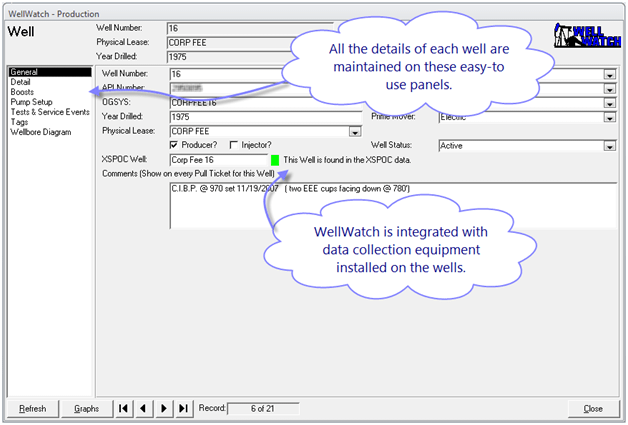Click the XSPOC Well field
Image resolution: width=628 pixels, height=425 pixels.
tap(218, 160)
